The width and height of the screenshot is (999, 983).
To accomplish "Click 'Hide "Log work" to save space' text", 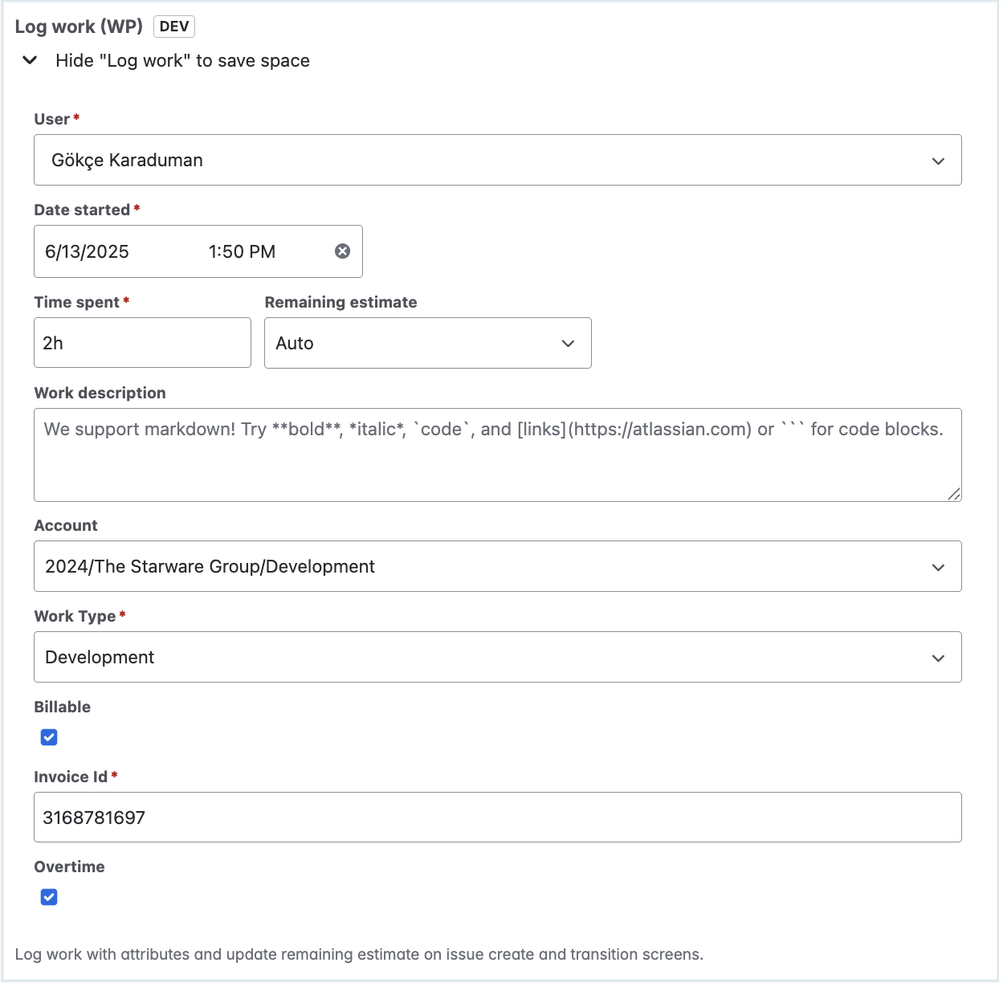I will 182,61.
